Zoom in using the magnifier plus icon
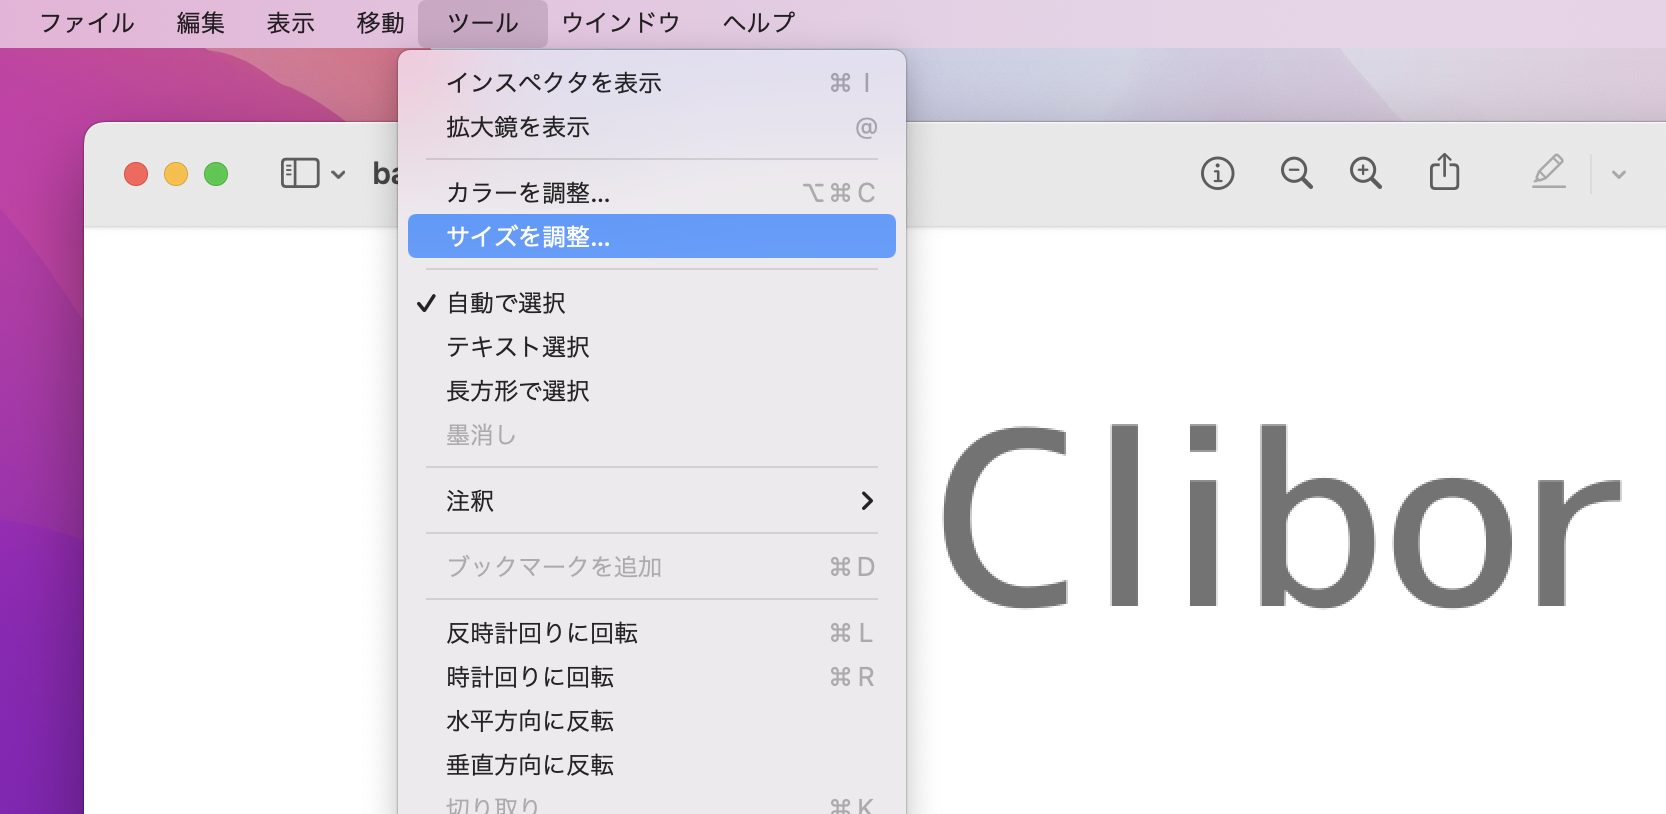 pyautogui.click(x=1365, y=174)
